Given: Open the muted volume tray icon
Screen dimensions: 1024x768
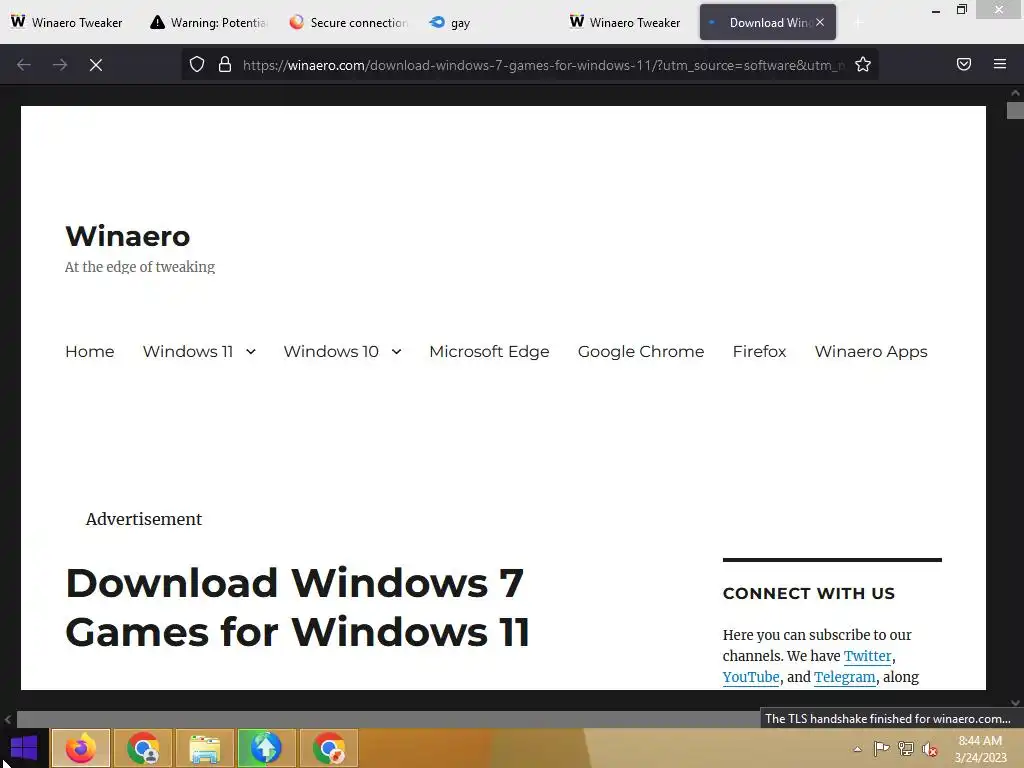Looking at the screenshot, I should coord(929,749).
